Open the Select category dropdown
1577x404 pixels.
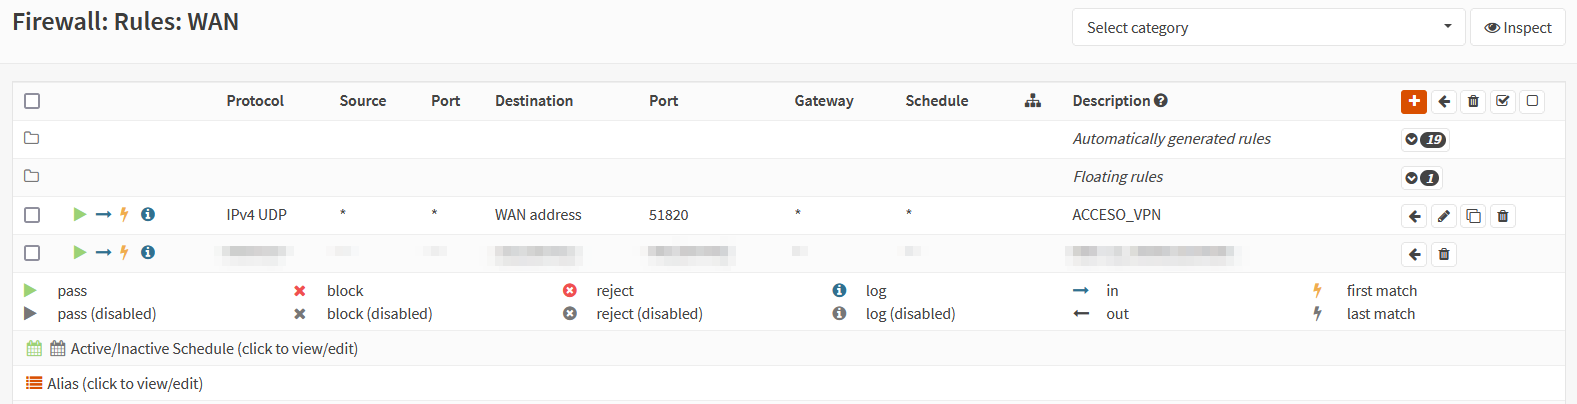point(1268,27)
